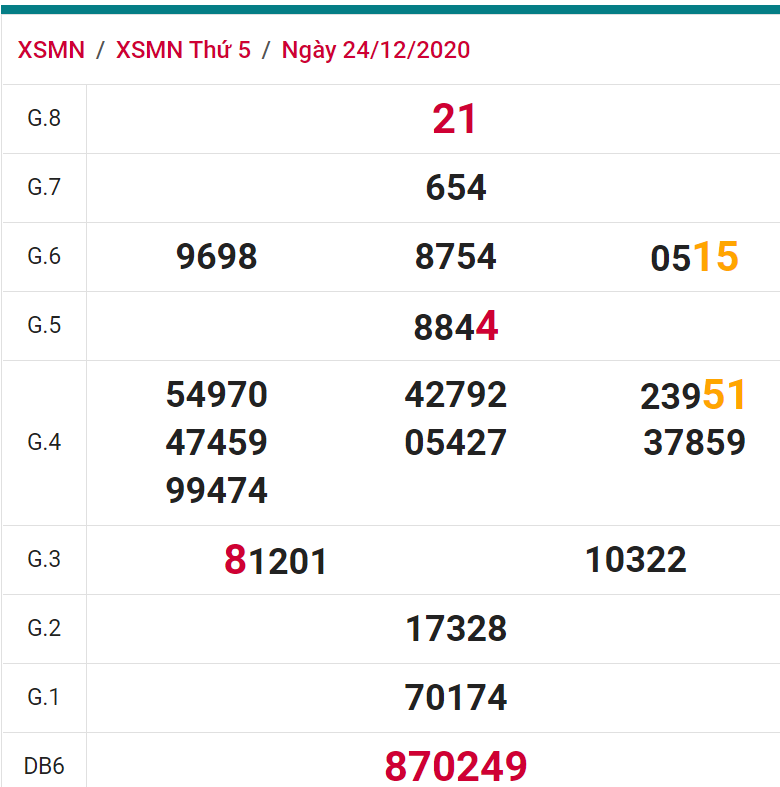Click G.6 number 8754
The width and height of the screenshot is (780, 787).
point(455,257)
